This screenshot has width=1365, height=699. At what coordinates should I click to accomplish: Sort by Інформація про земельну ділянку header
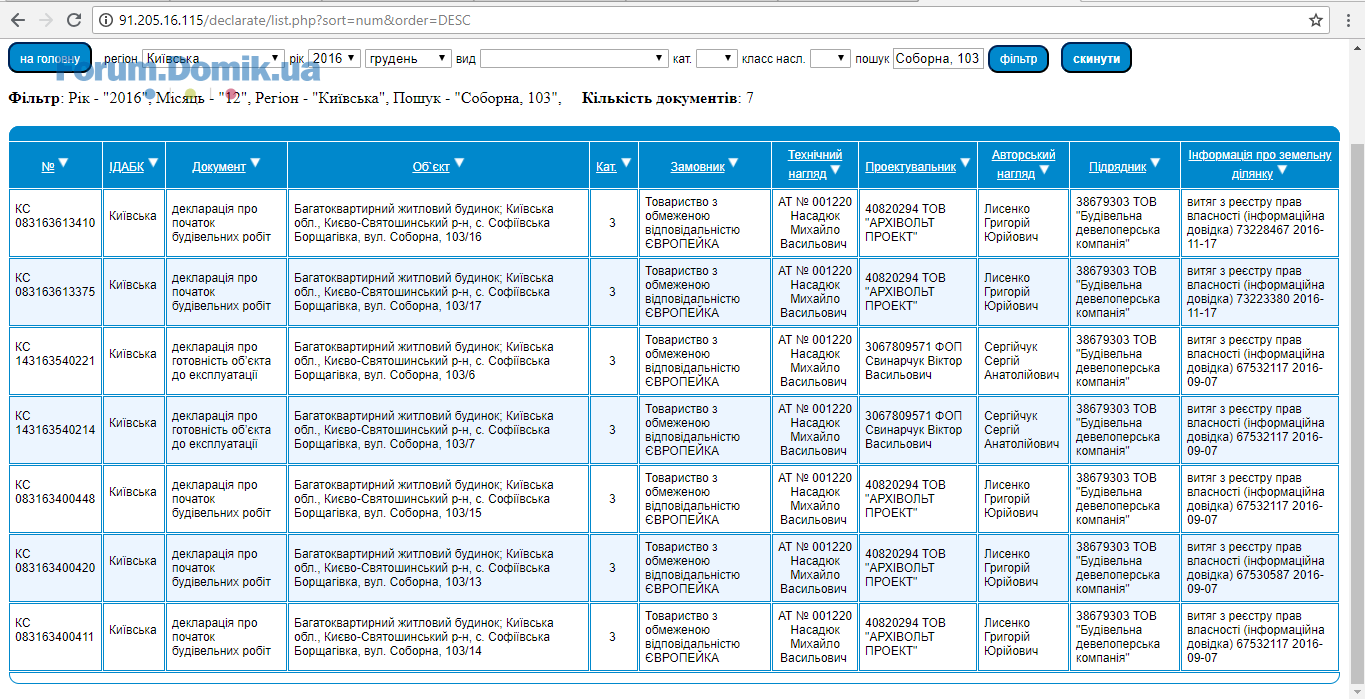pyautogui.click(x=1260, y=164)
